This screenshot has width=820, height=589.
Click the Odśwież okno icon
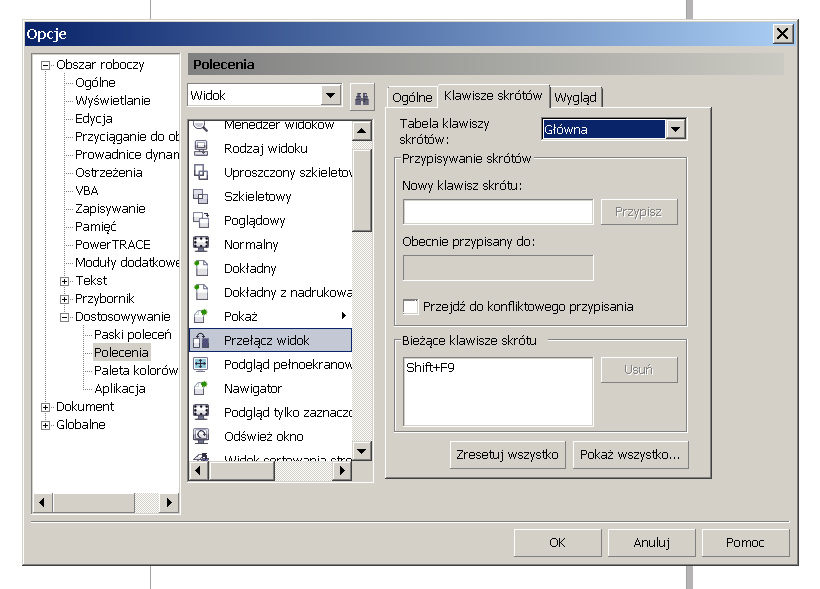(200, 437)
